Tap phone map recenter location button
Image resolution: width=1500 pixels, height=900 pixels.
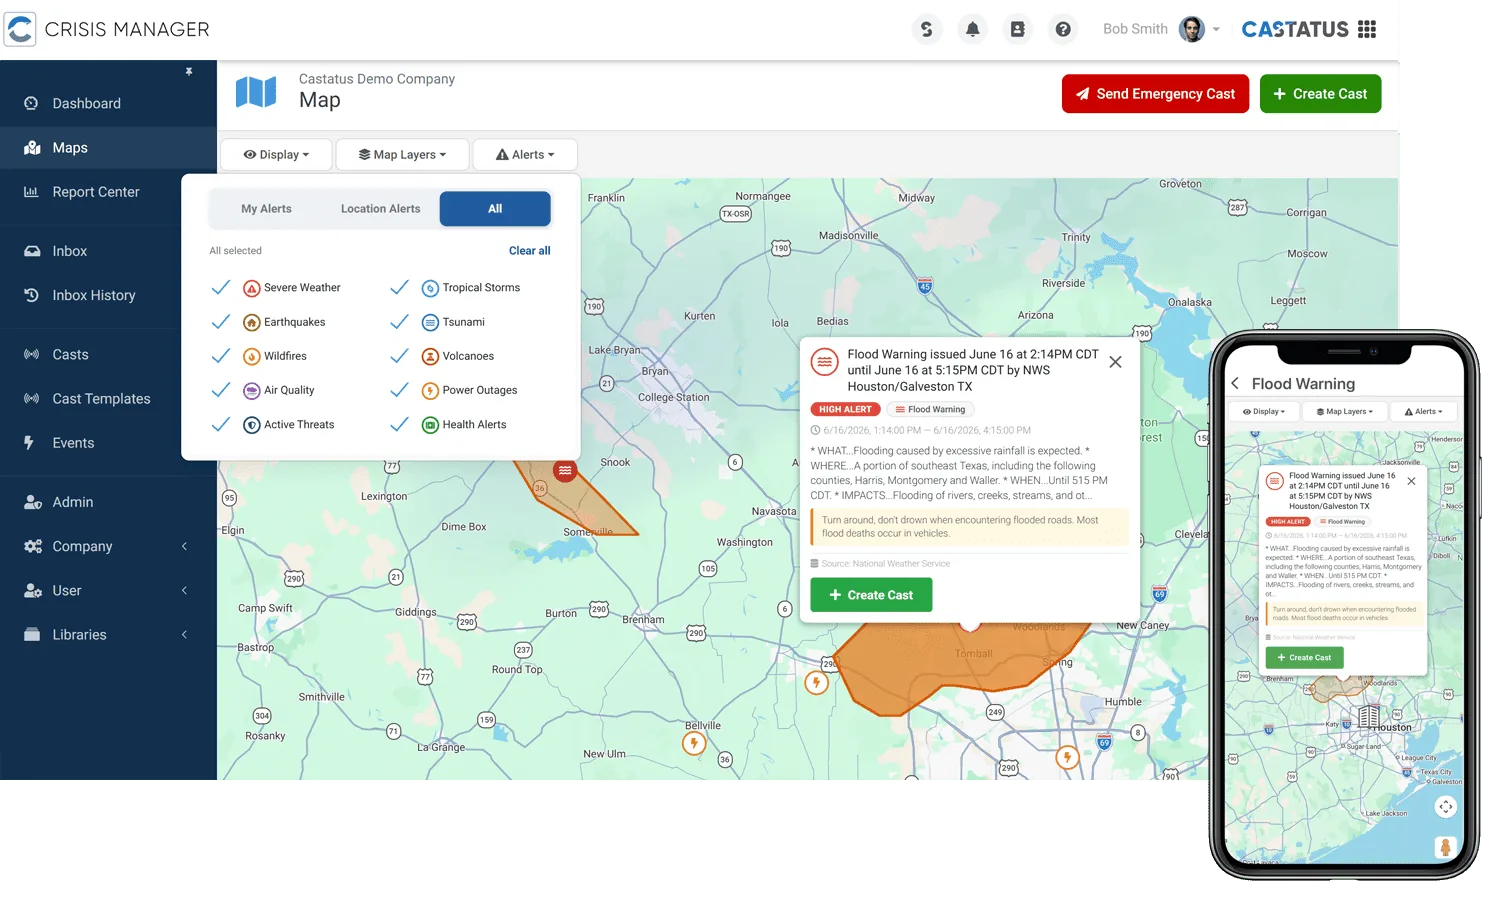[x=1446, y=807]
